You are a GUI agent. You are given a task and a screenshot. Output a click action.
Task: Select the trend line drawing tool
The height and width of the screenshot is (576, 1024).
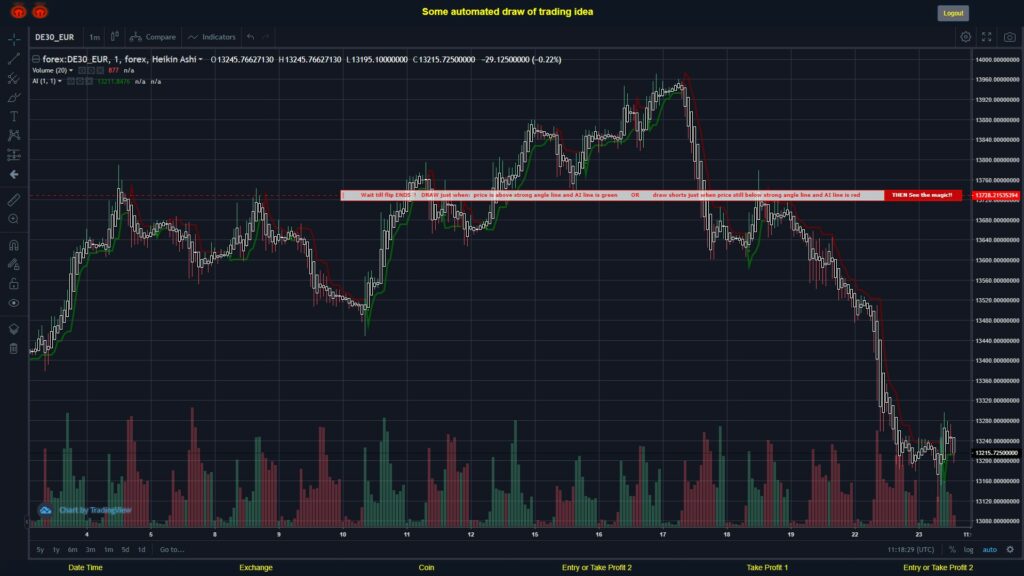pos(14,59)
